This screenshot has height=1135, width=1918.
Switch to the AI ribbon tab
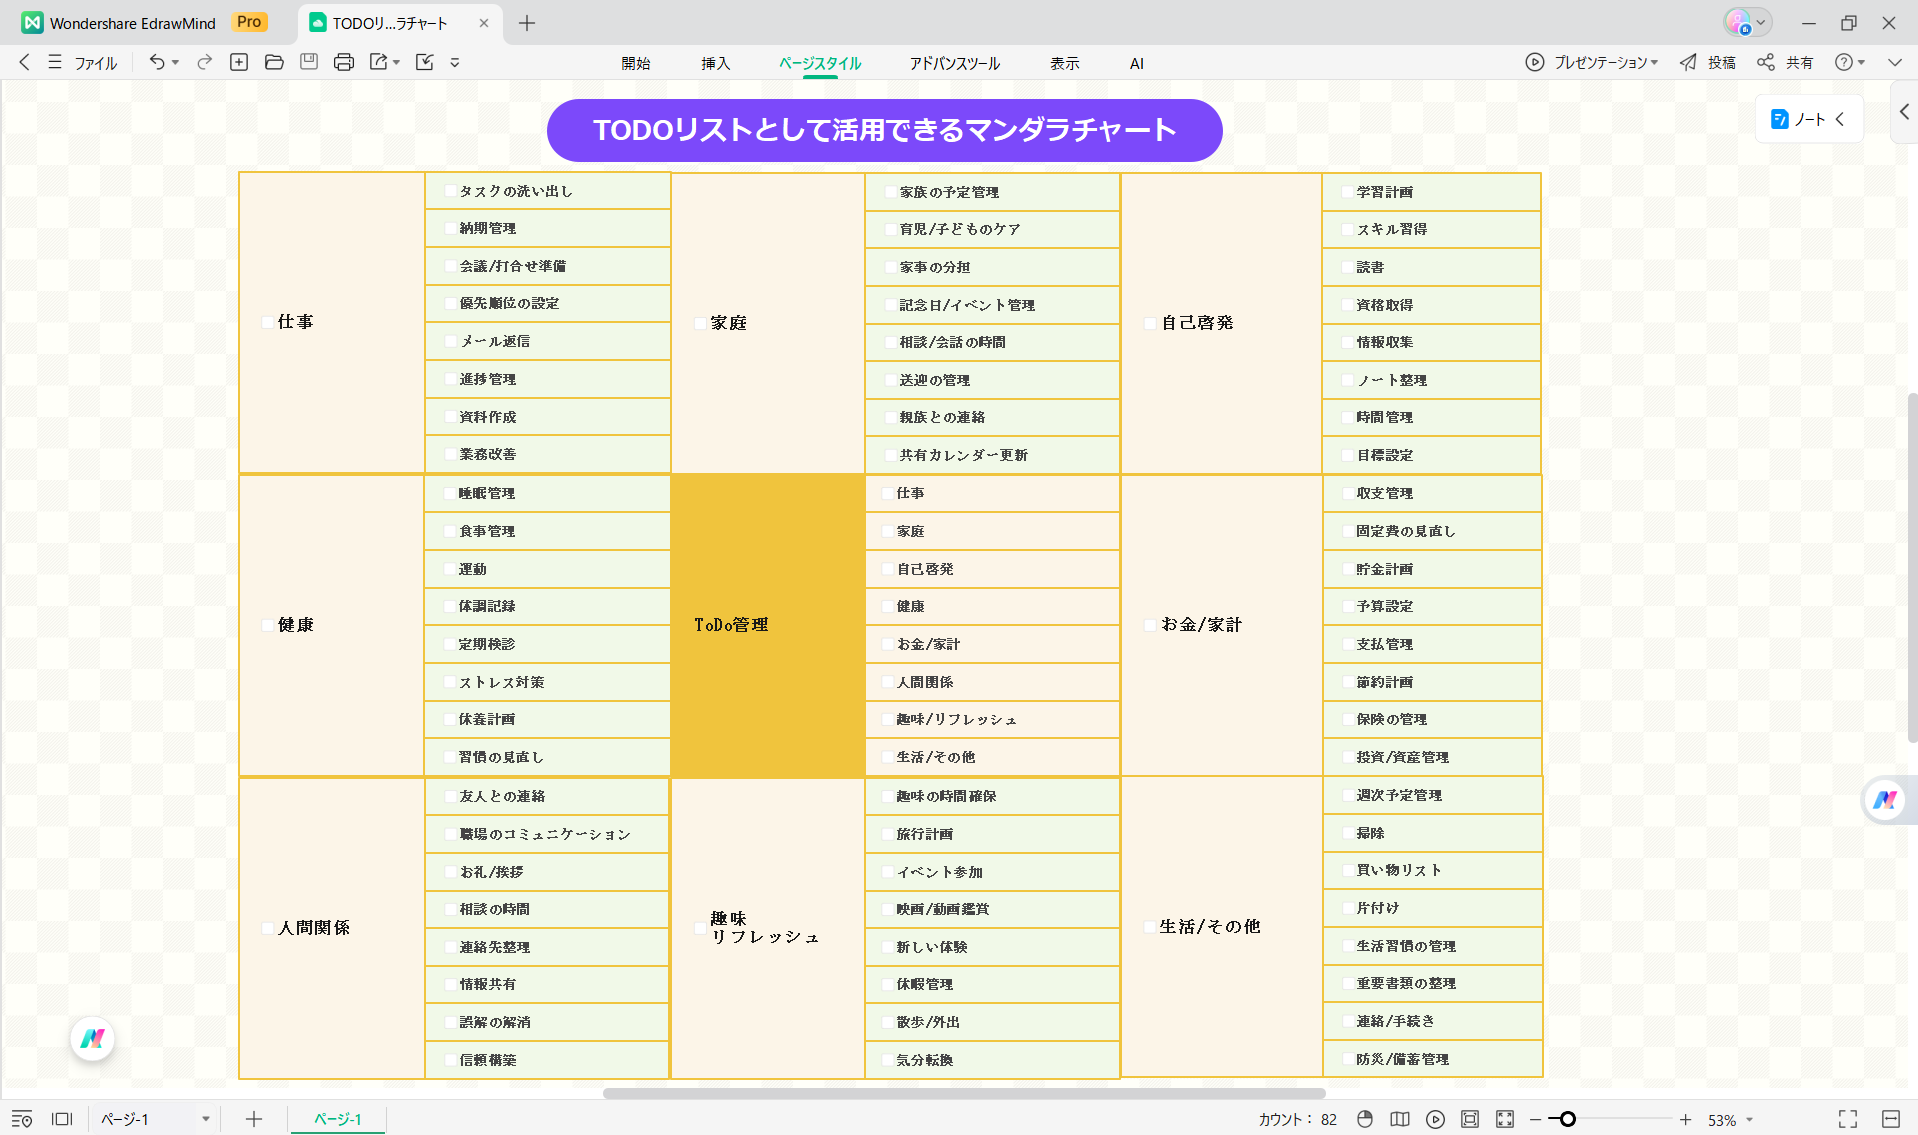click(x=1136, y=63)
